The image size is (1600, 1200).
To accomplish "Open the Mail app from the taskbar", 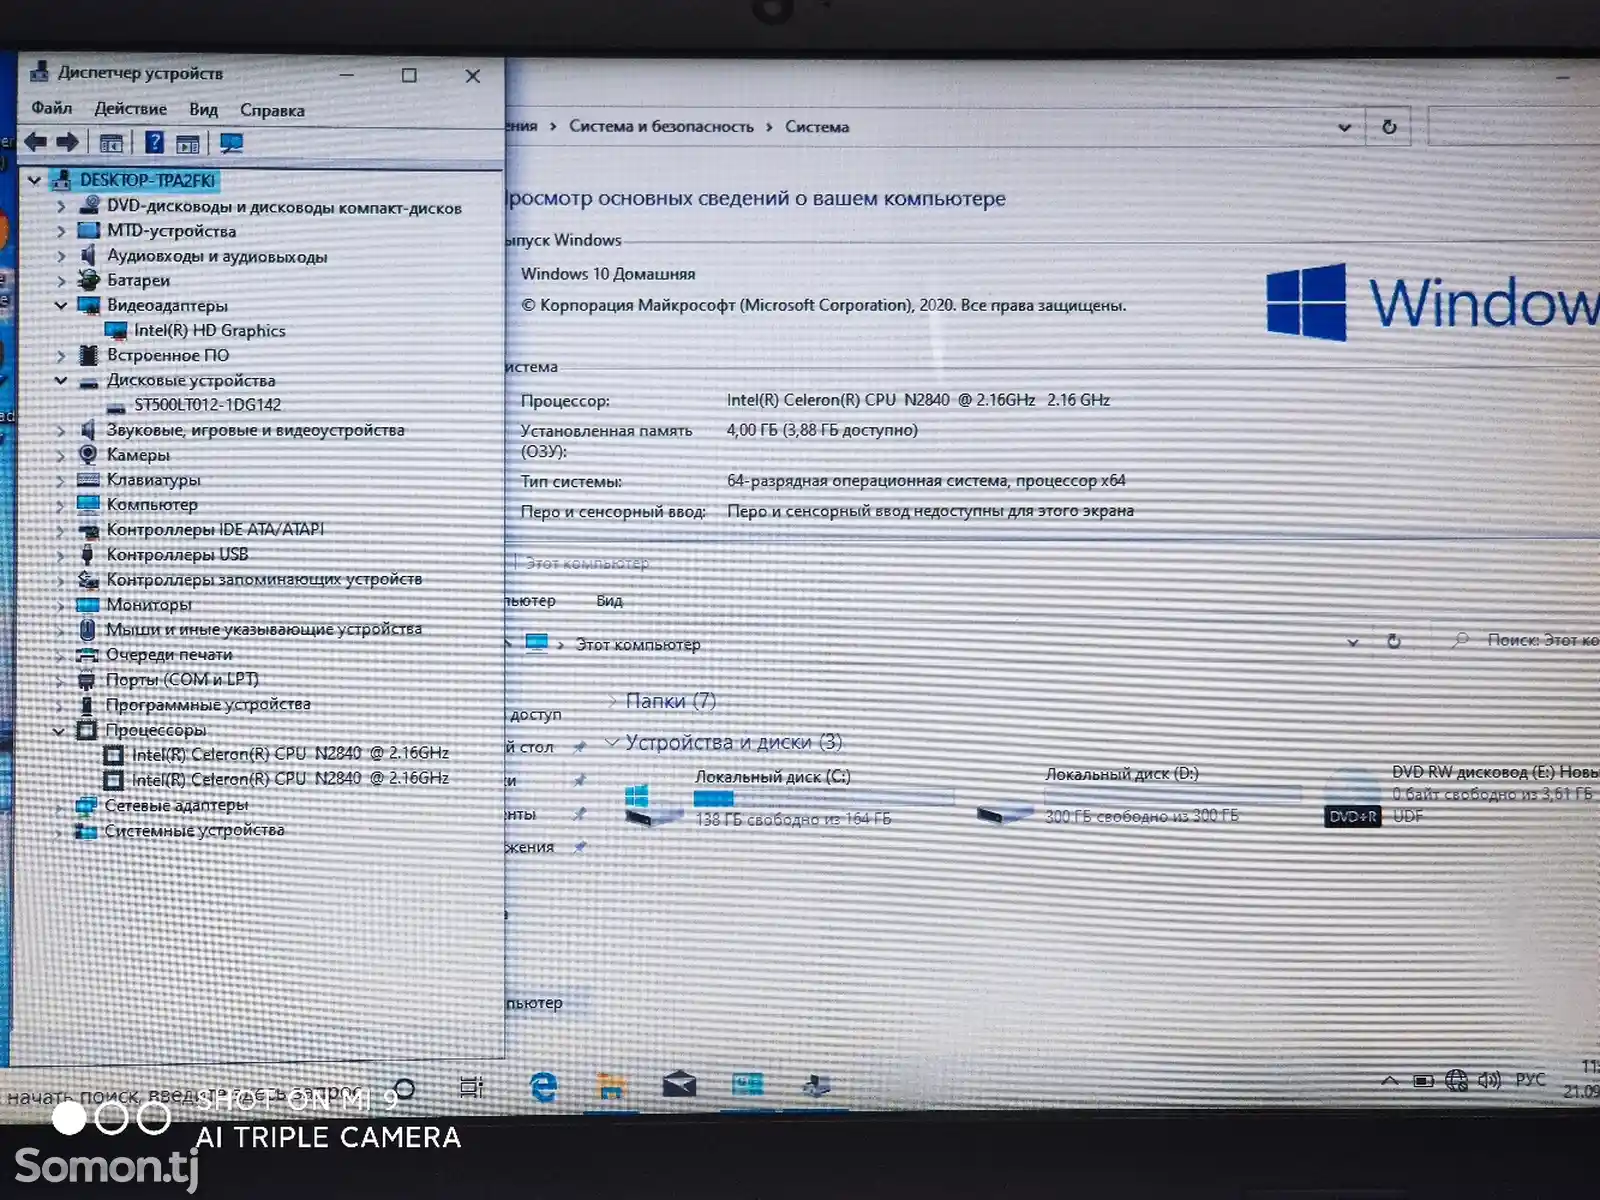I will pos(679,1084).
